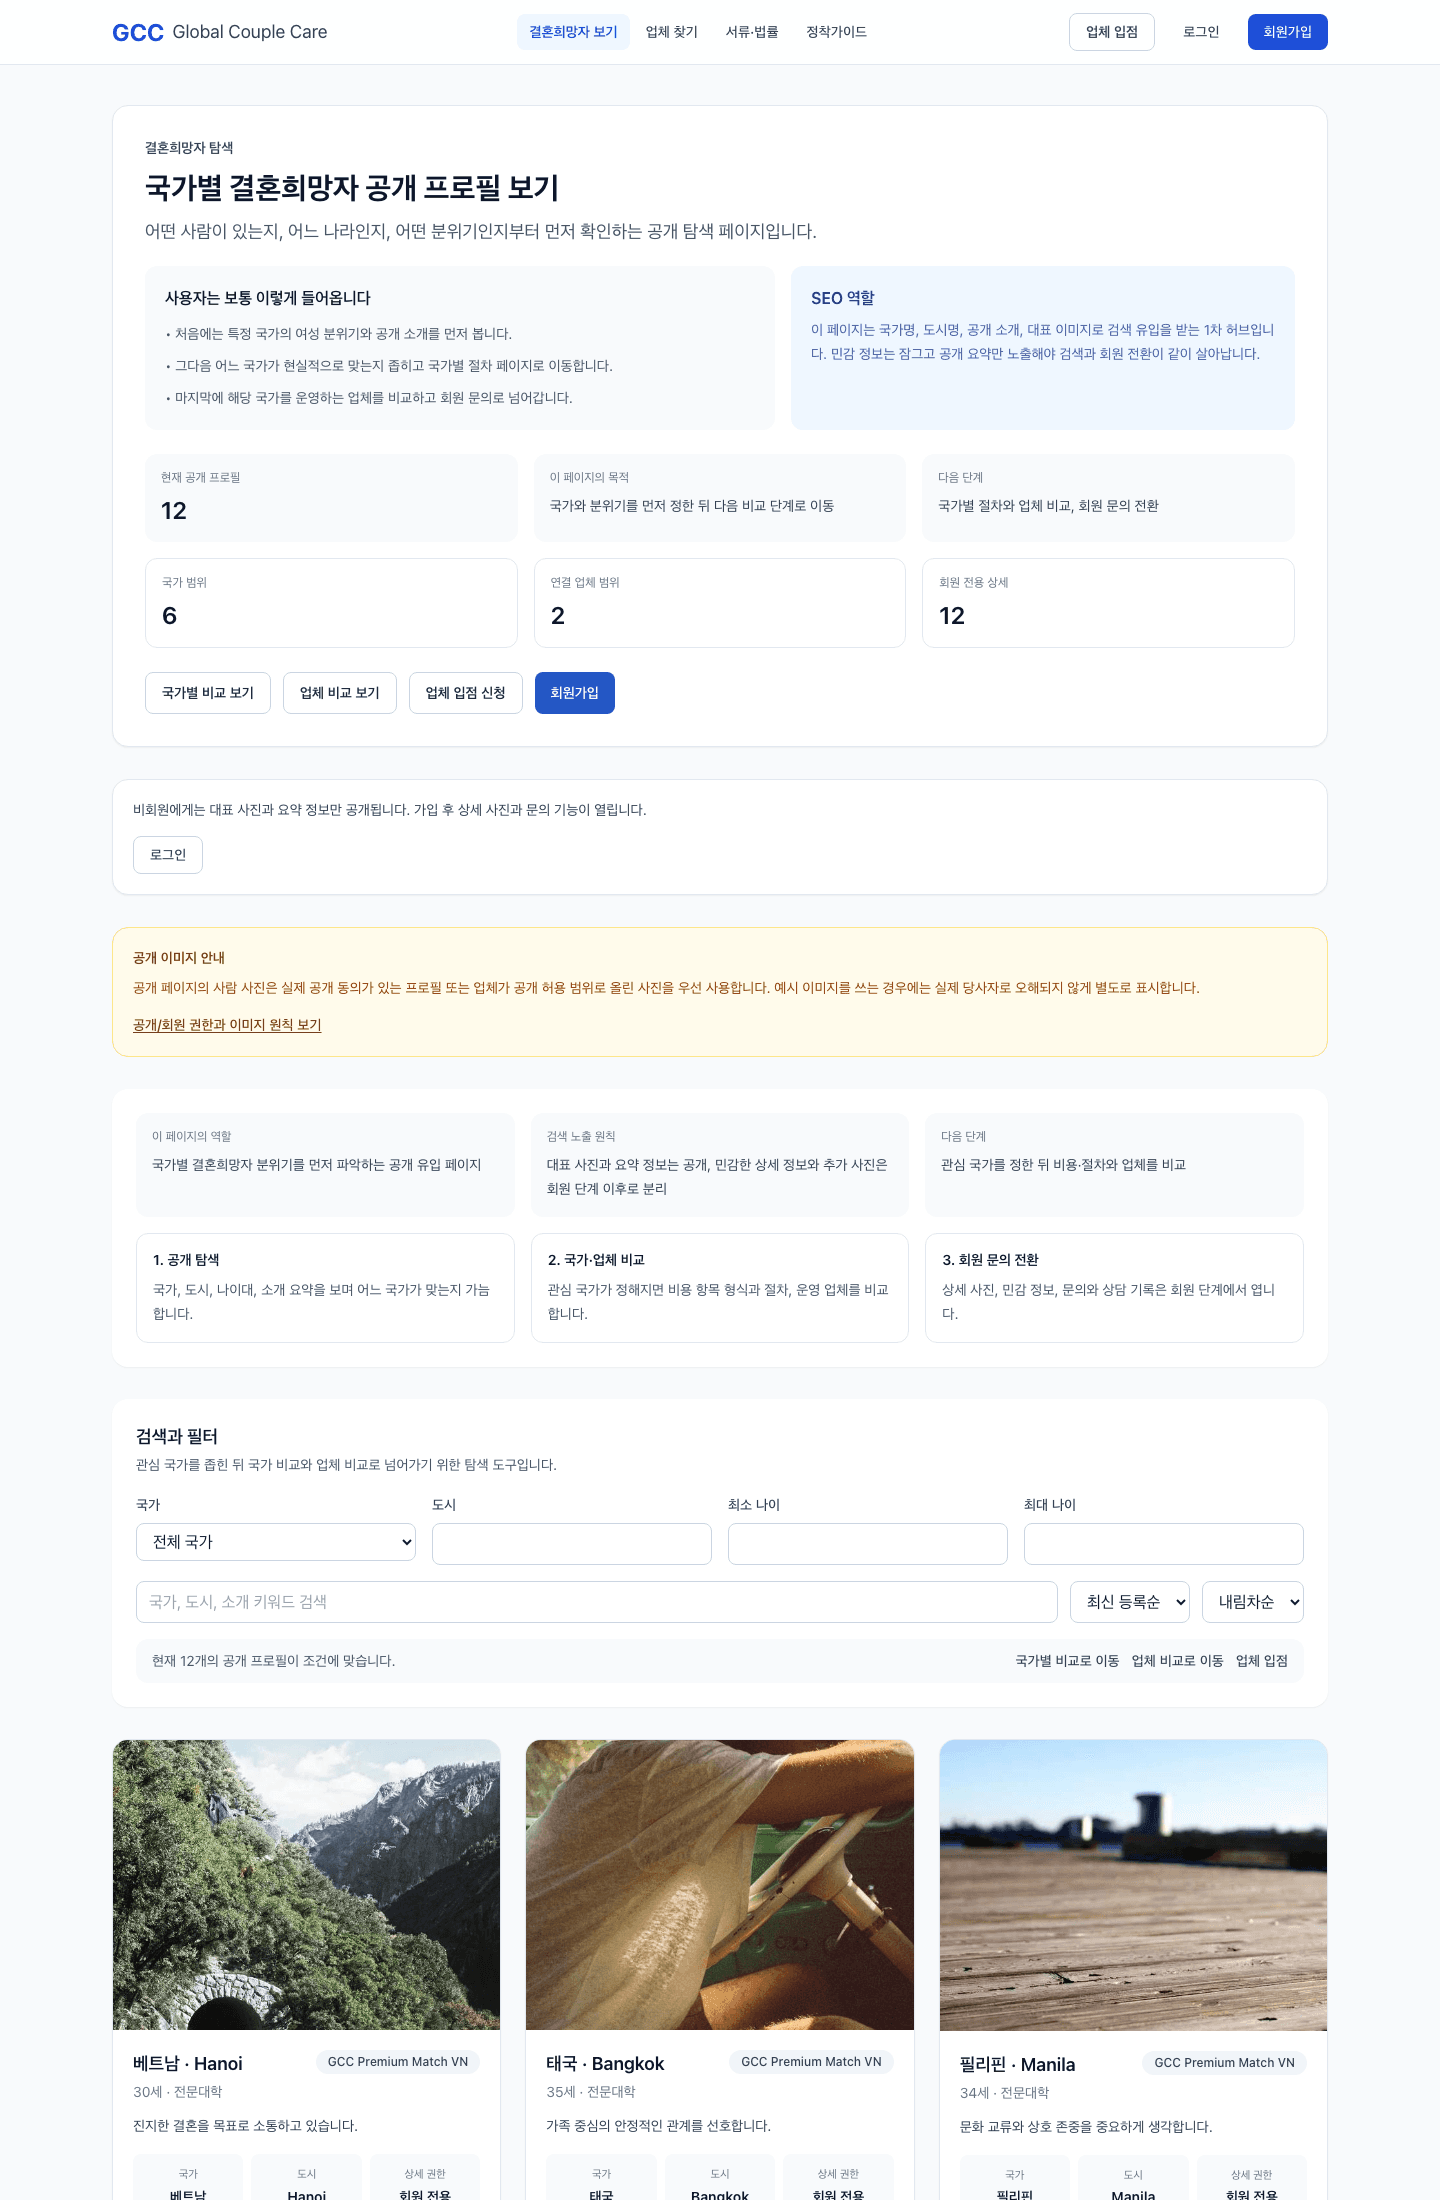1440x2200 pixels.
Task: Expand the 전체 국가 country dropdown
Action: (x=276, y=1542)
